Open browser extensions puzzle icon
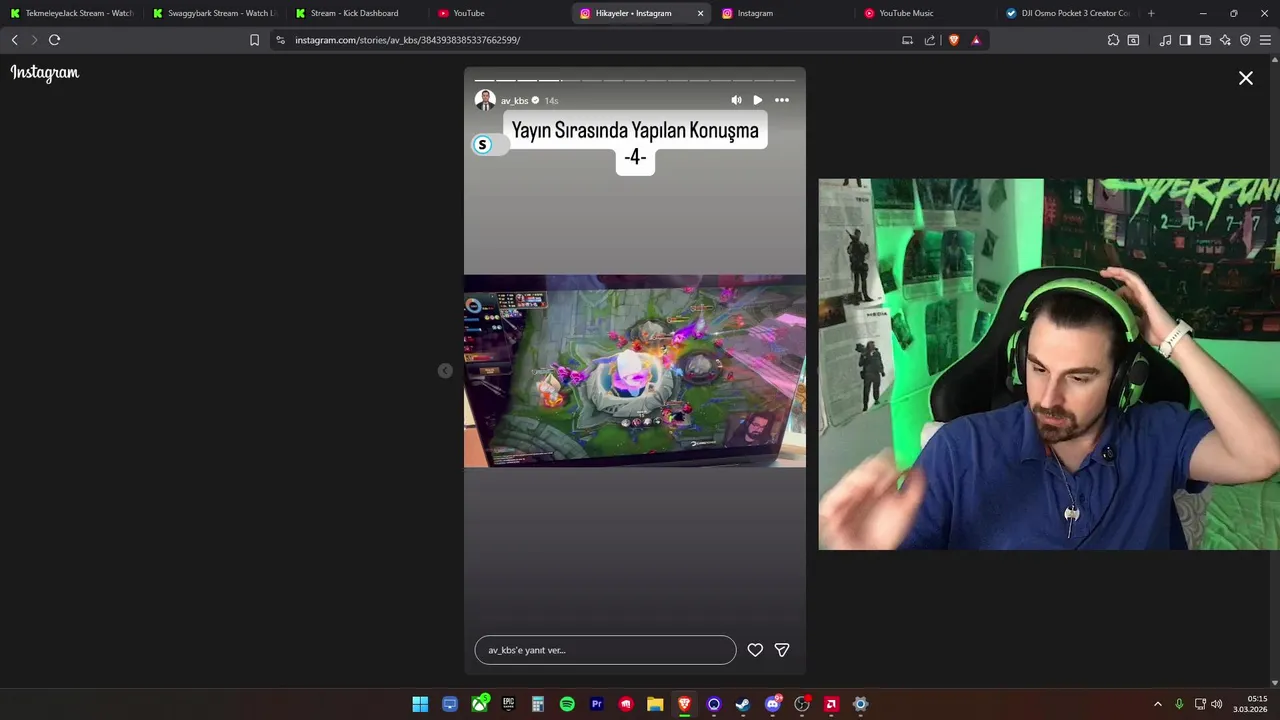Screen dimensions: 1280x720 (x=1113, y=40)
